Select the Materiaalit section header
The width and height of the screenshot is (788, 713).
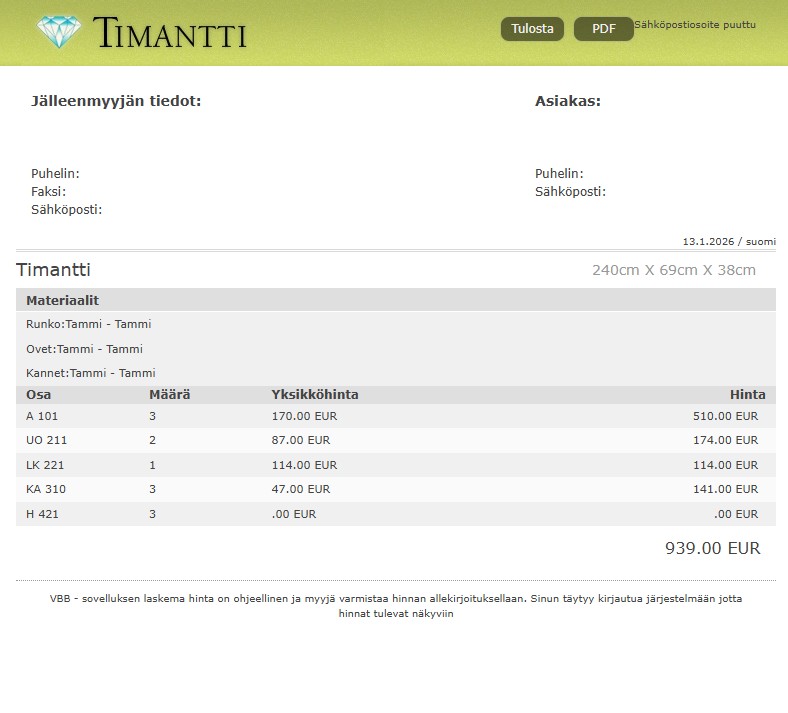(62, 300)
